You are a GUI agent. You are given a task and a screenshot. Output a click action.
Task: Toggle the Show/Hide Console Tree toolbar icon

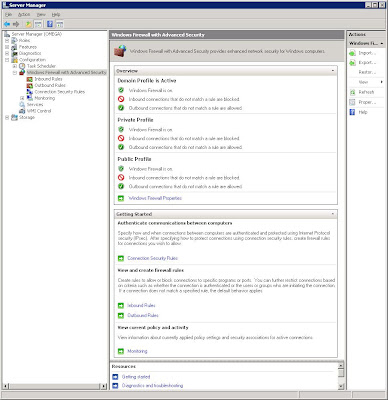click(38, 24)
